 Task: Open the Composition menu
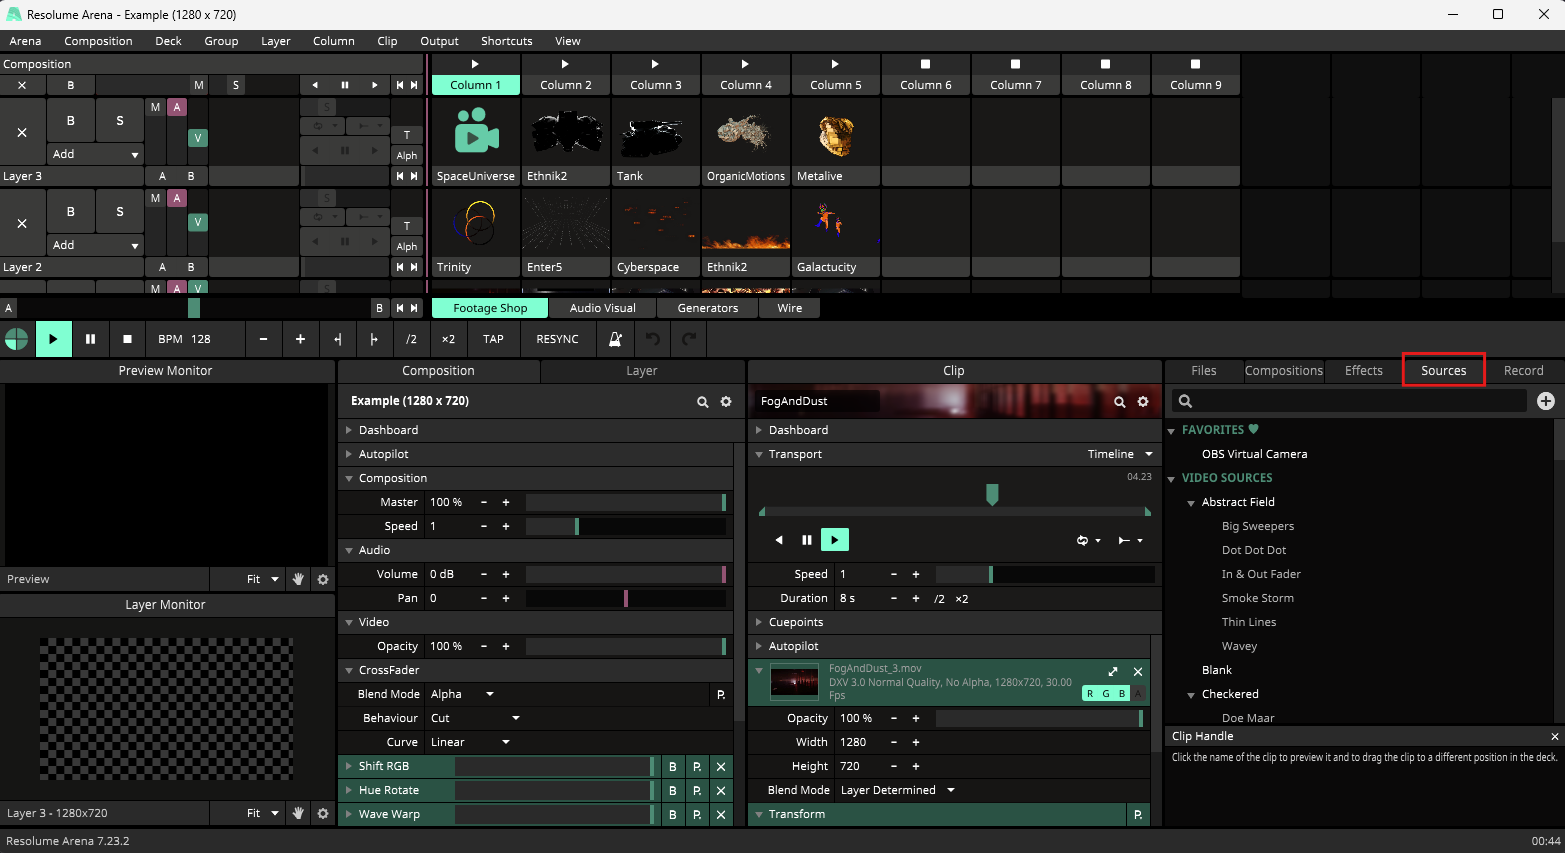point(98,41)
